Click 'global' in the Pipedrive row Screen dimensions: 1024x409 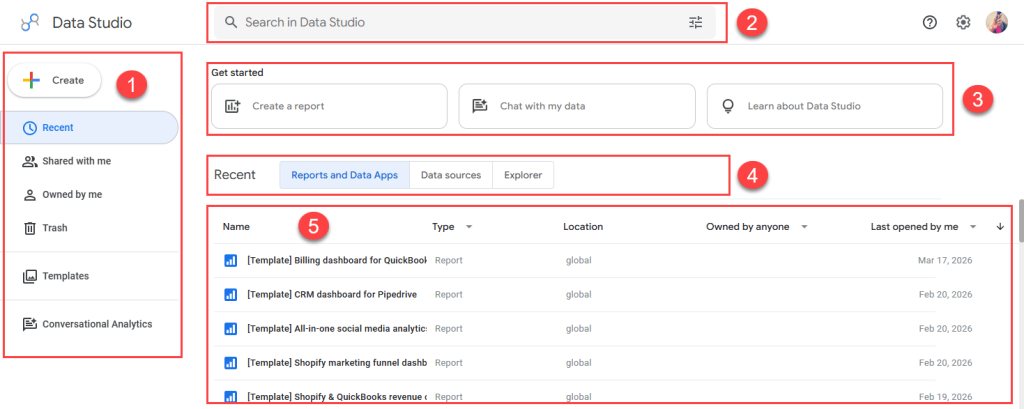point(579,295)
